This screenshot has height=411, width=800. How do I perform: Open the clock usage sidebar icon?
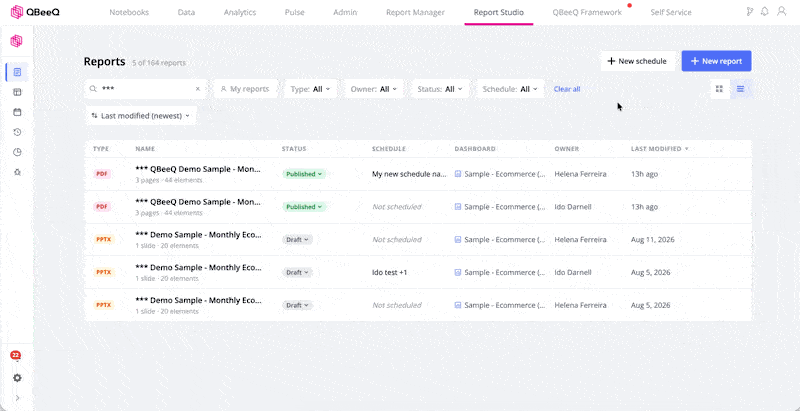click(x=17, y=152)
